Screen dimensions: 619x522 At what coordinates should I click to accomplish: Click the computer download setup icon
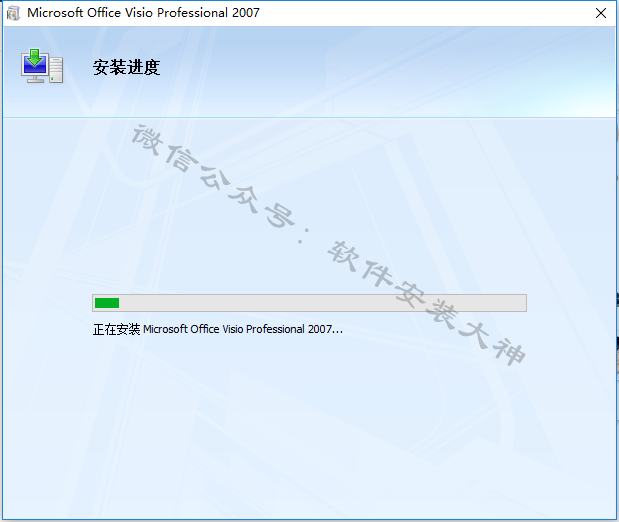tap(42, 66)
